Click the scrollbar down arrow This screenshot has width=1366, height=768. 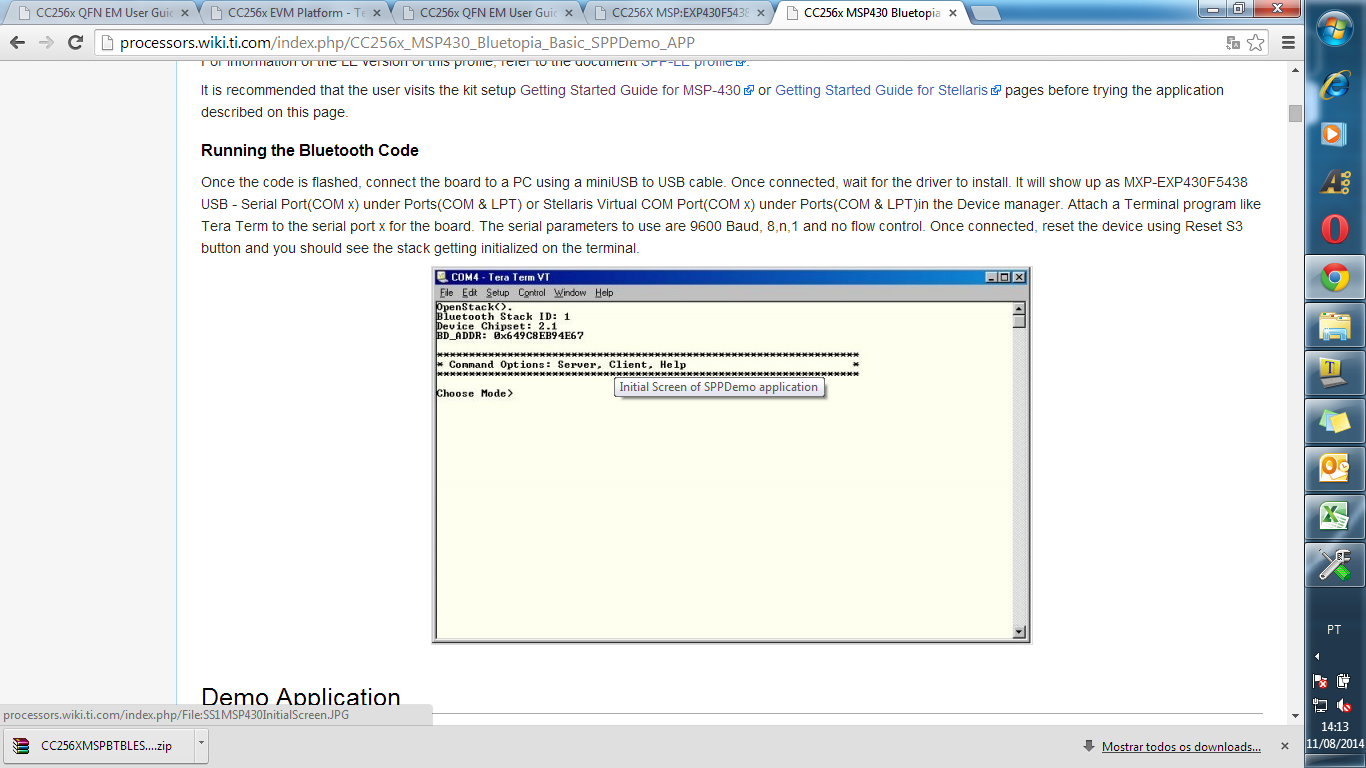pyautogui.click(x=1295, y=715)
